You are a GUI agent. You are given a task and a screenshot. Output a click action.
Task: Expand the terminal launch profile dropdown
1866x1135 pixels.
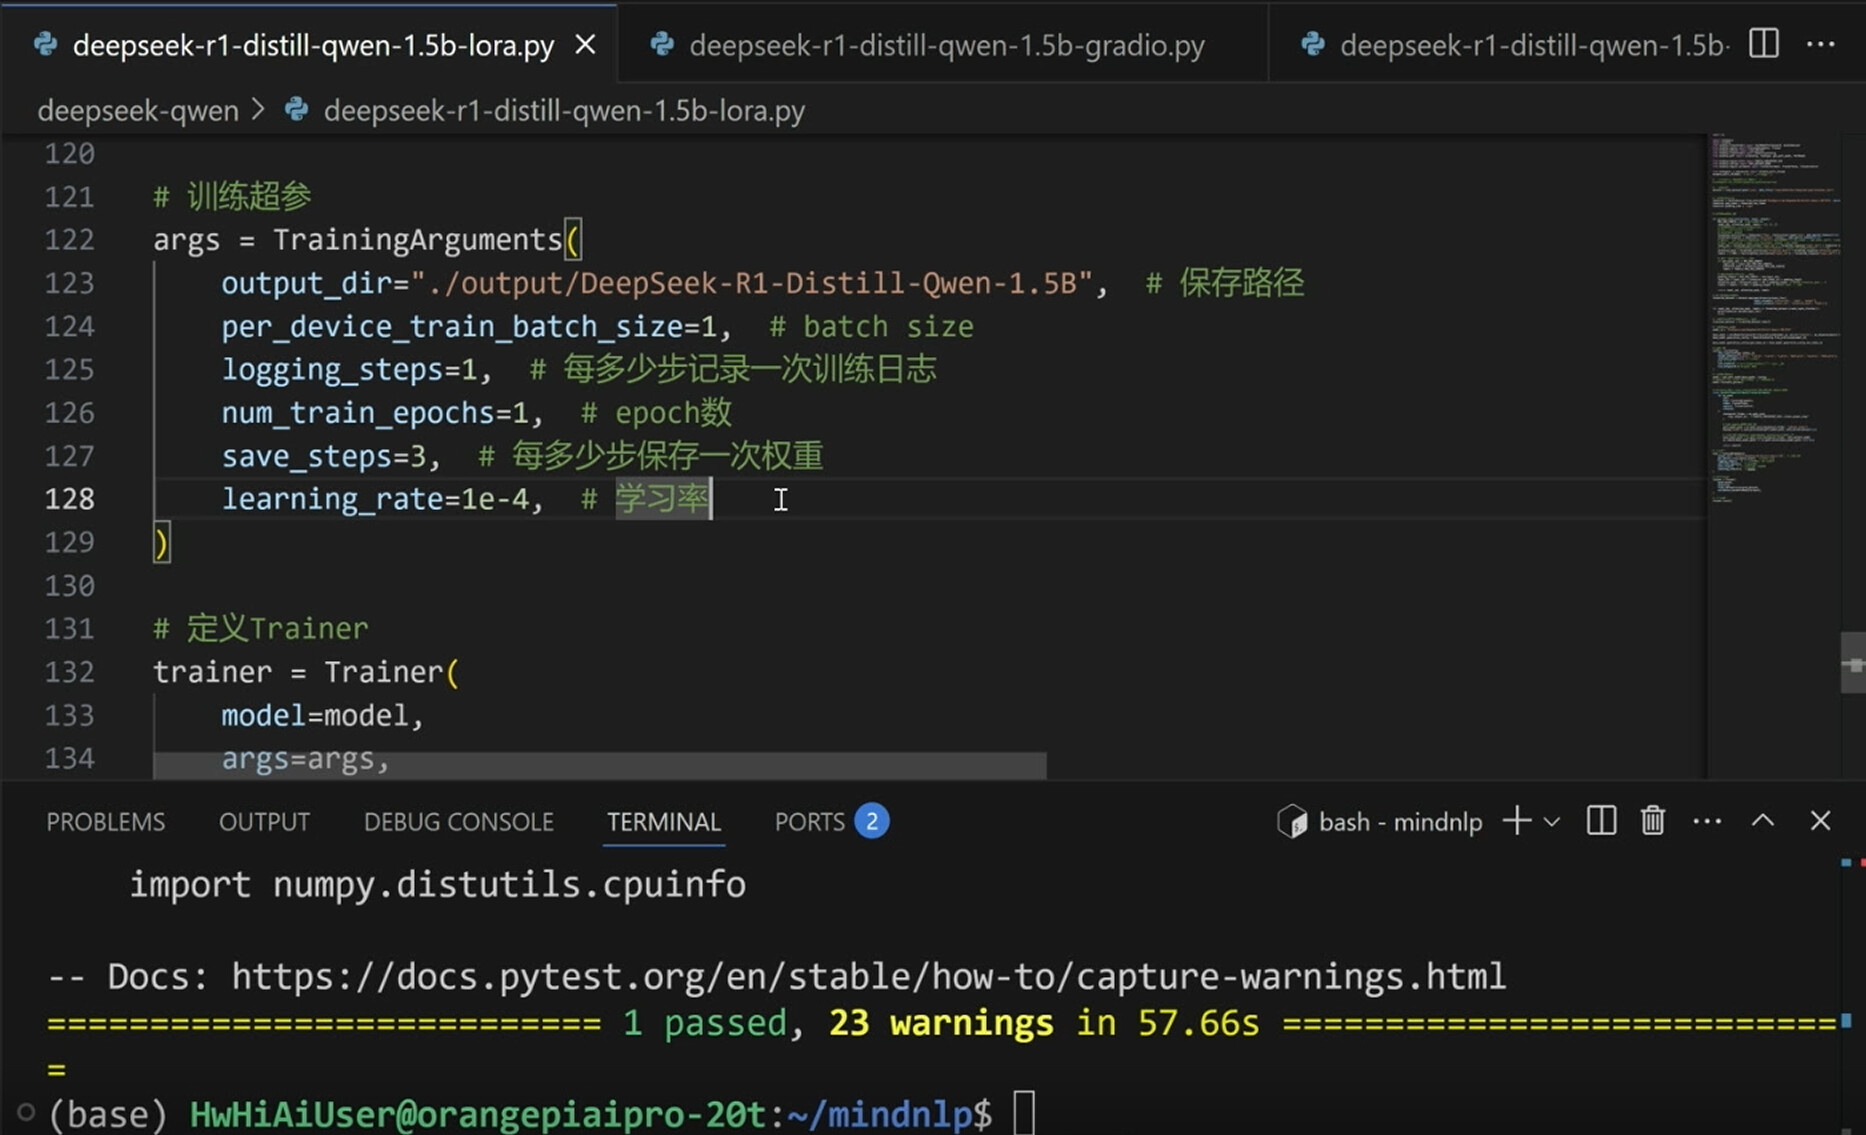click(1552, 822)
